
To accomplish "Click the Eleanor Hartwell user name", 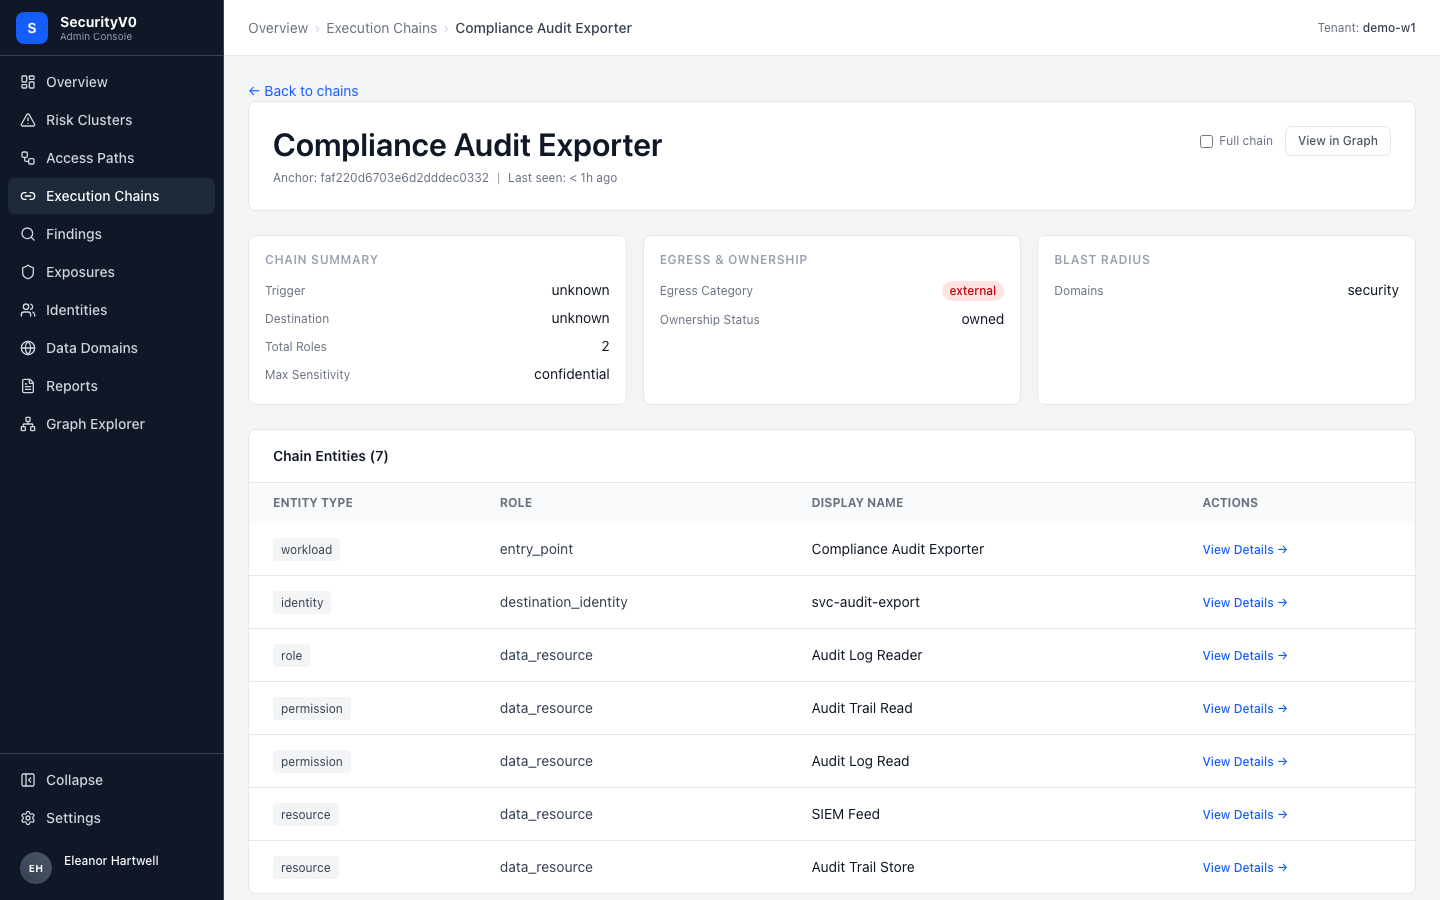I will point(111,861).
